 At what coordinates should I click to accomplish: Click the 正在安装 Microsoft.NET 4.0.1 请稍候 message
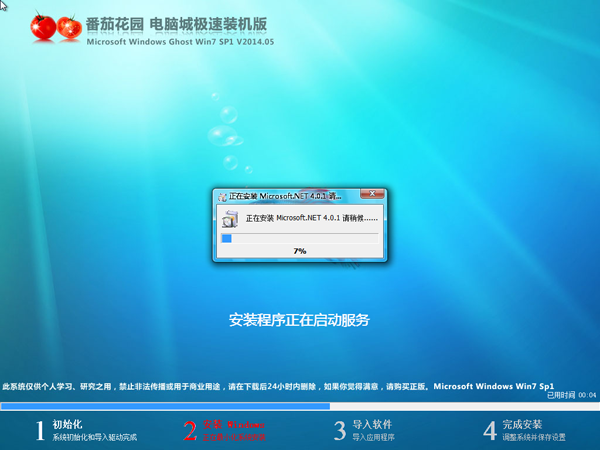pyautogui.click(x=312, y=217)
